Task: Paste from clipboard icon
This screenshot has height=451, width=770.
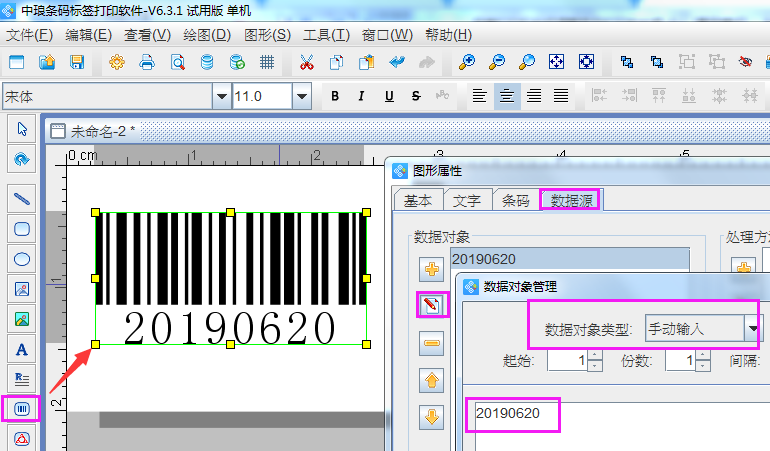Action: click(x=366, y=62)
